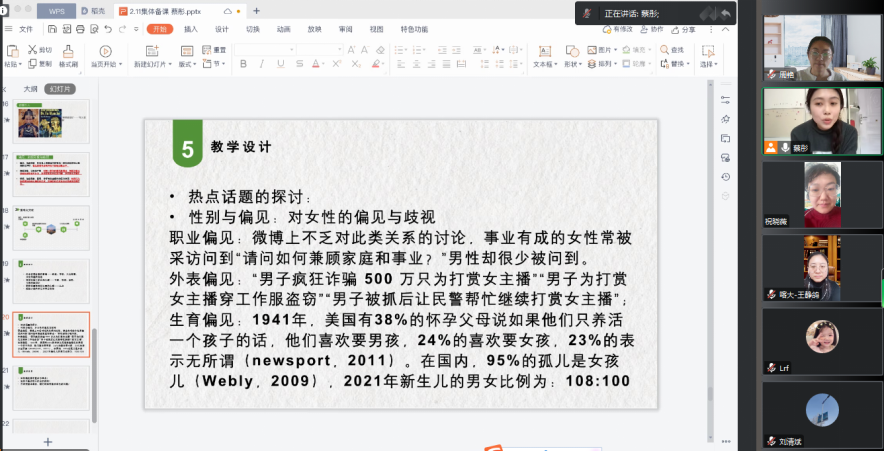Open the Layout (版式) dropdown
The width and height of the screenshot is (885, 452).
(187, 64)
